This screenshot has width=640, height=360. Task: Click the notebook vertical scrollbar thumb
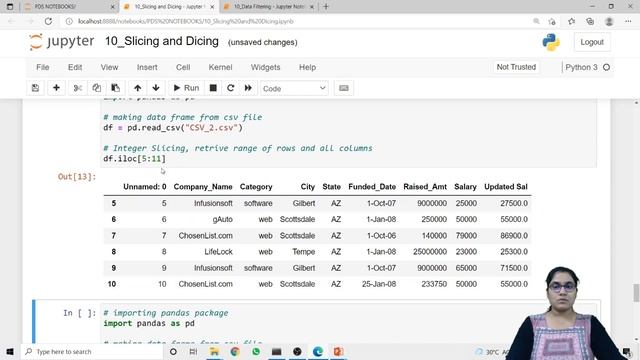point(636,293)
